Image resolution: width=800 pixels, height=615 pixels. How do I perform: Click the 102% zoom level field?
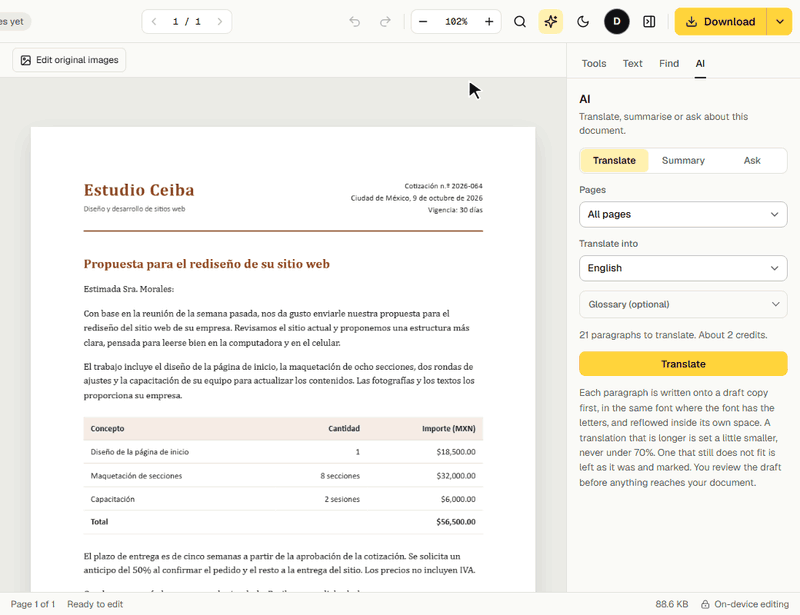456,21
